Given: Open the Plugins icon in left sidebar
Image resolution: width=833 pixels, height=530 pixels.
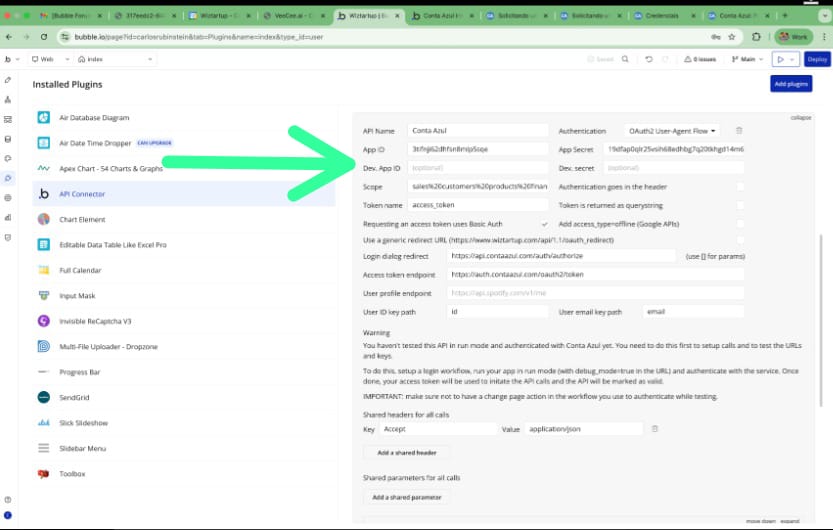Looking at the screenshot, I should coord(7,178).
